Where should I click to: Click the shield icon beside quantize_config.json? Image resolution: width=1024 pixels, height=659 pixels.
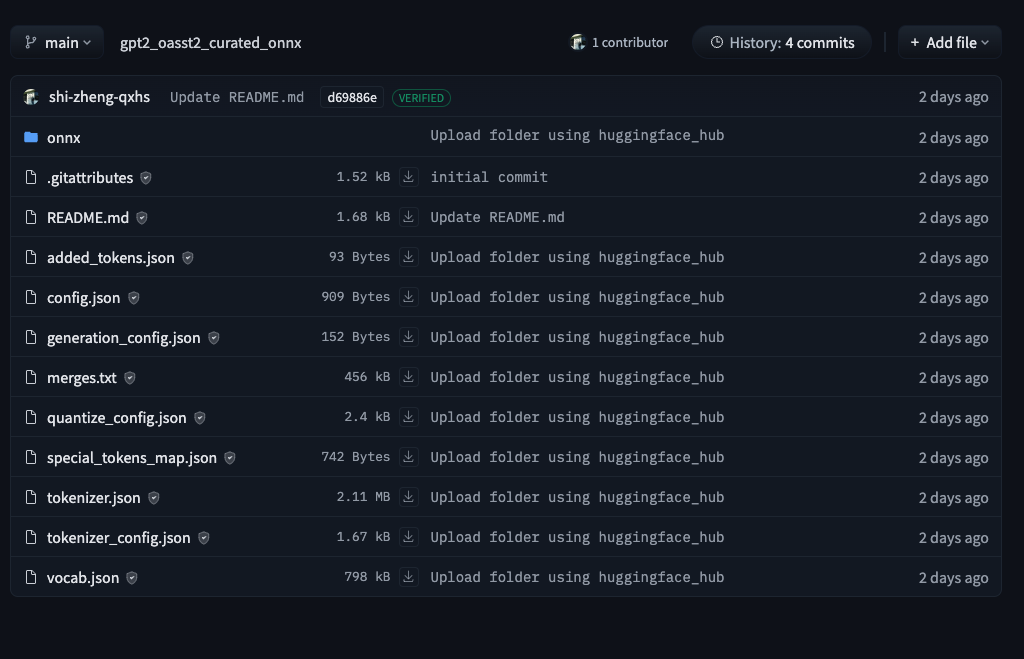(x=200, y=418)
